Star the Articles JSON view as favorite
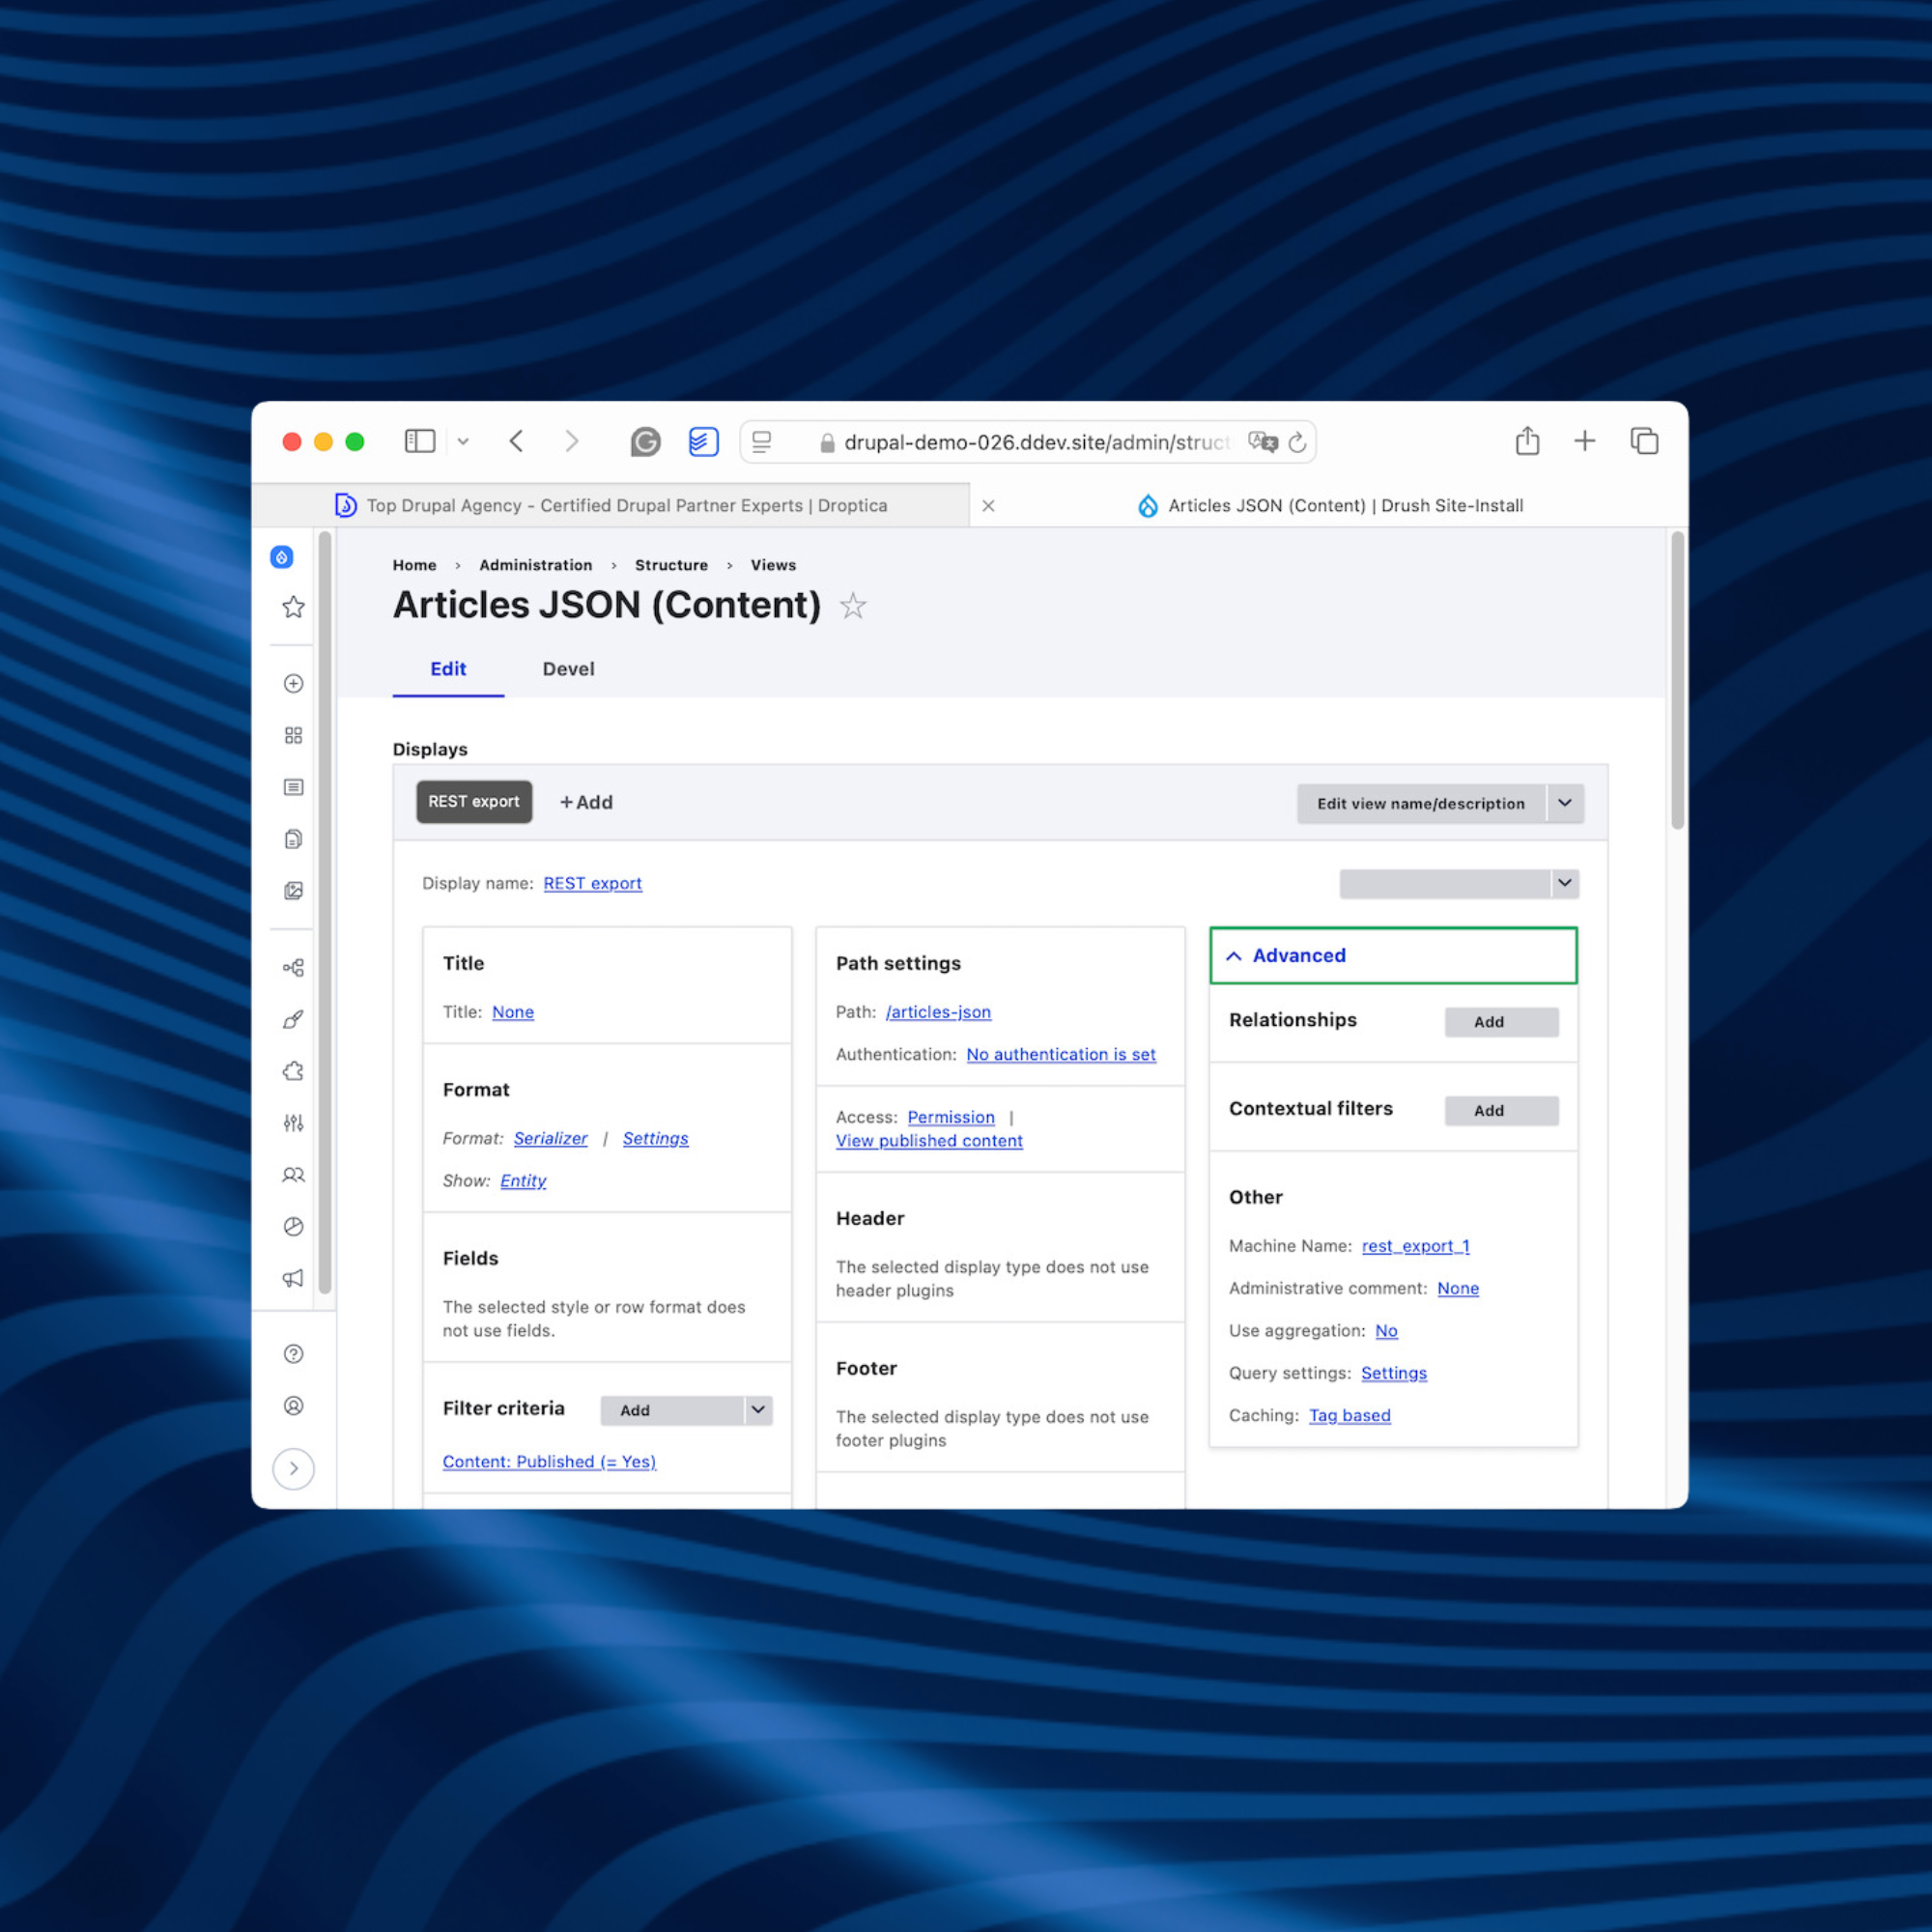This screenshot has width=1932, height=1932. (852, 606)
